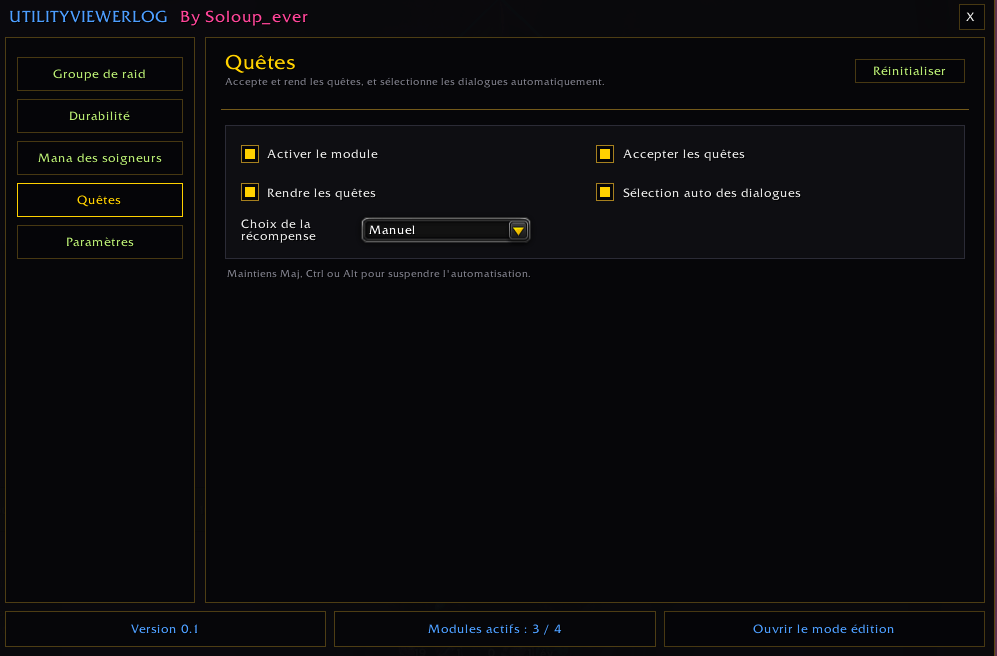
Task: Click the By Soloup_ever author text
Action: pos(244,17)
